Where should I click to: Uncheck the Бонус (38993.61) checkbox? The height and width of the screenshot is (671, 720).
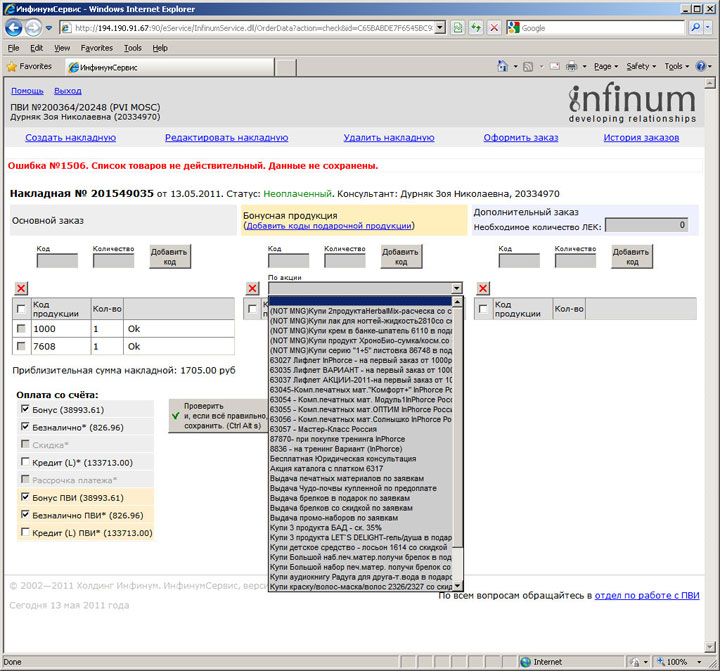(25, 409)
